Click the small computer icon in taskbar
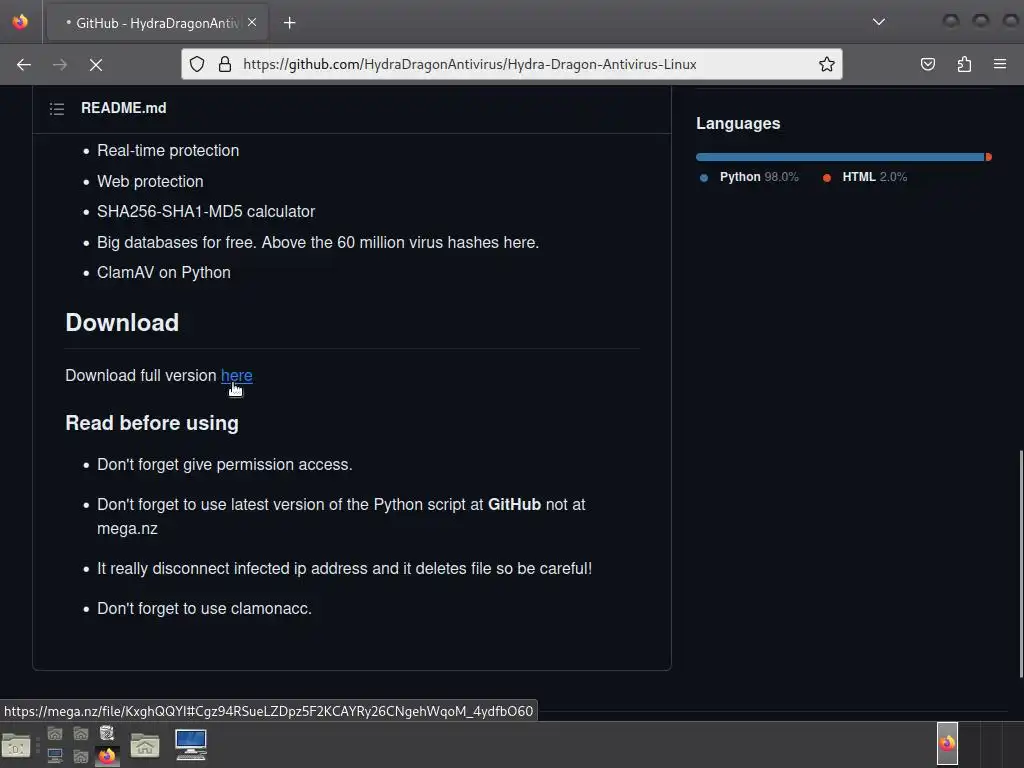 [x=55, y=756]
